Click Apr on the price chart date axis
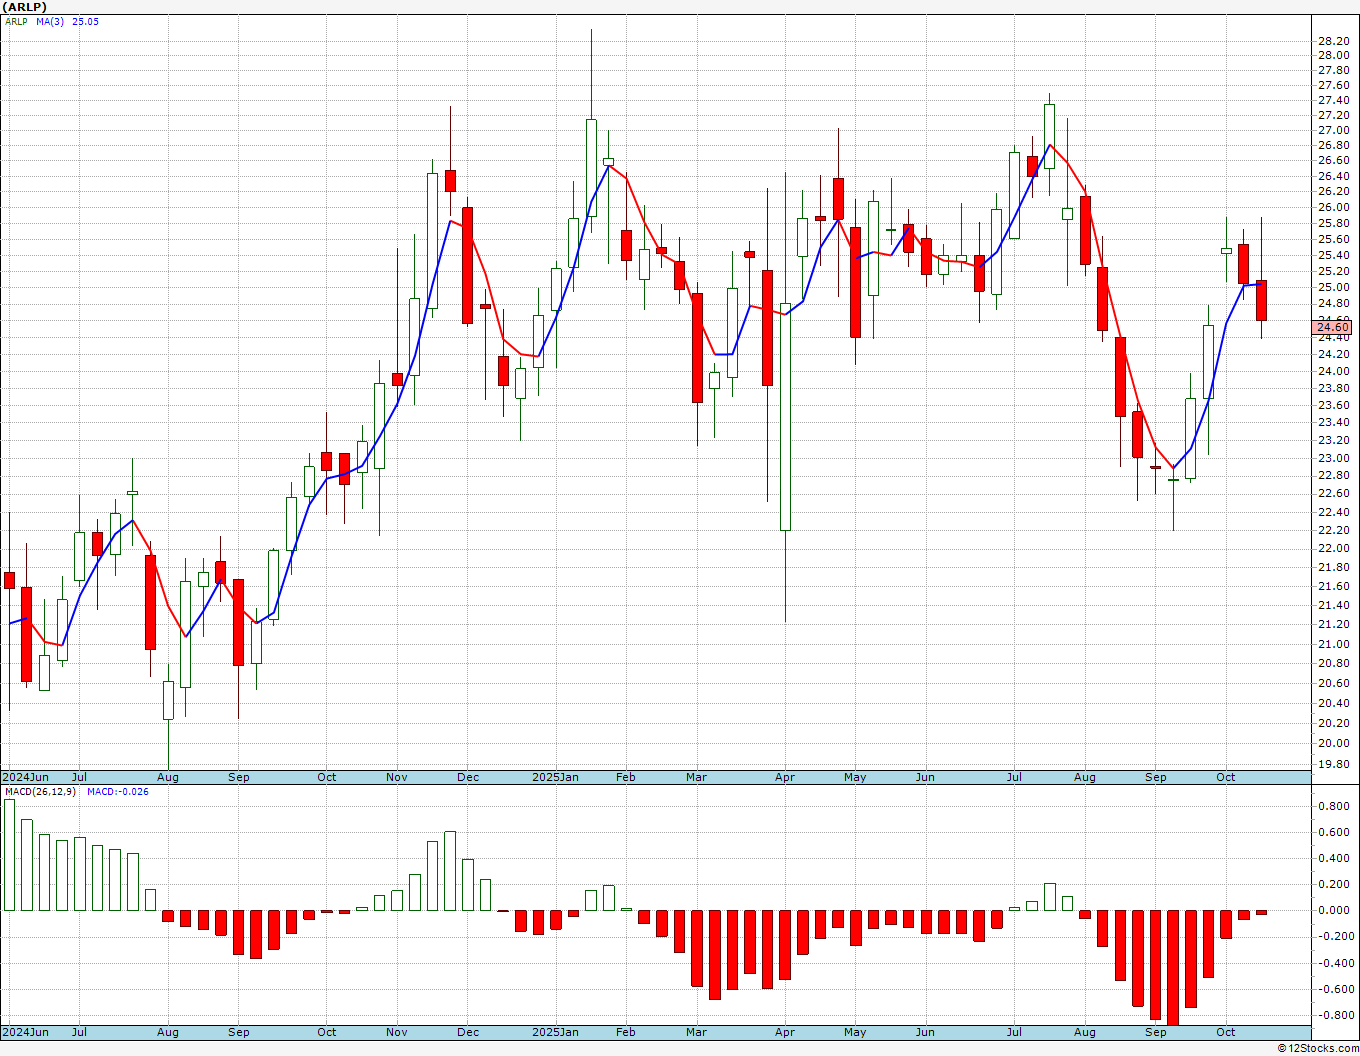The image size is (1360, 1056). [x=785, y=777]
